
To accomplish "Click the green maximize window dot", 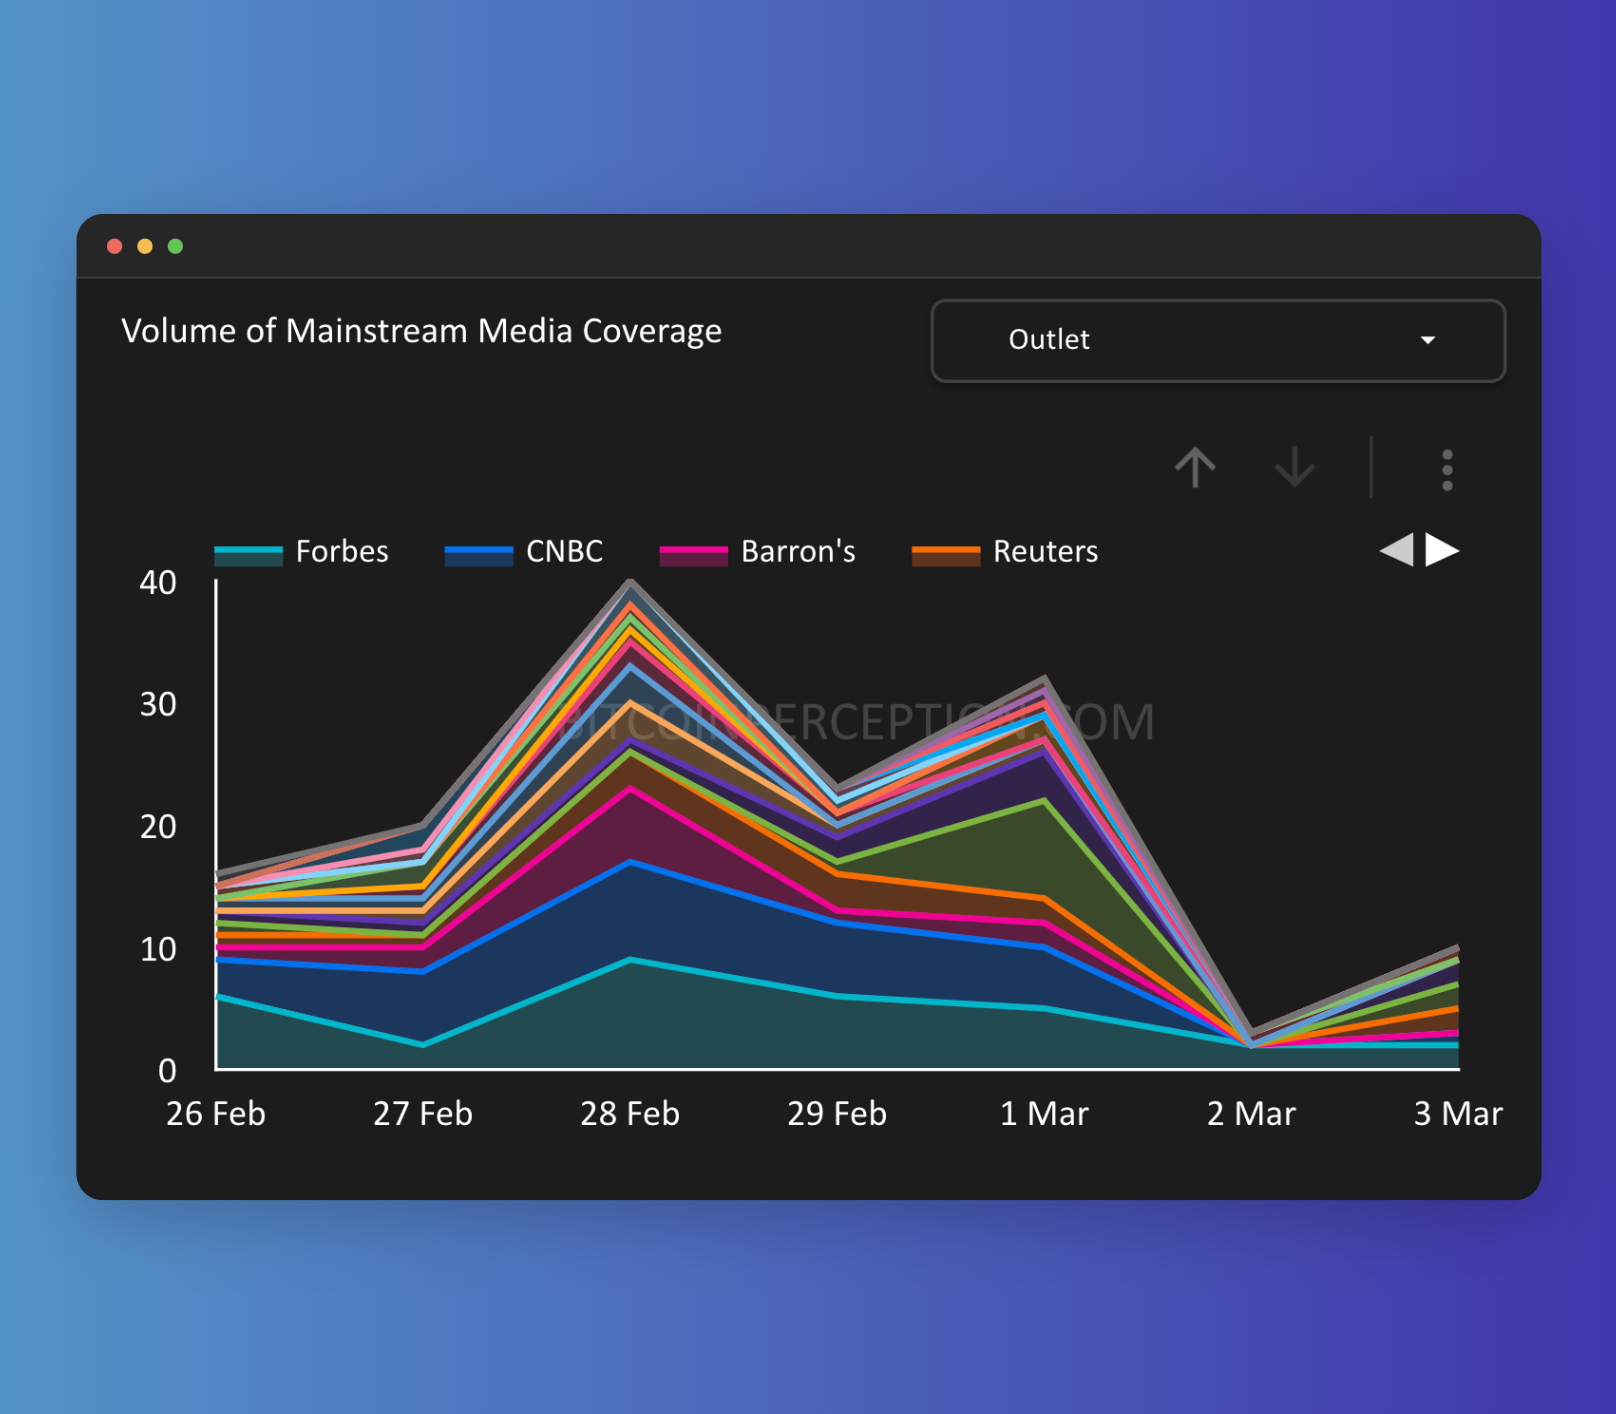I will coord(175,246).
